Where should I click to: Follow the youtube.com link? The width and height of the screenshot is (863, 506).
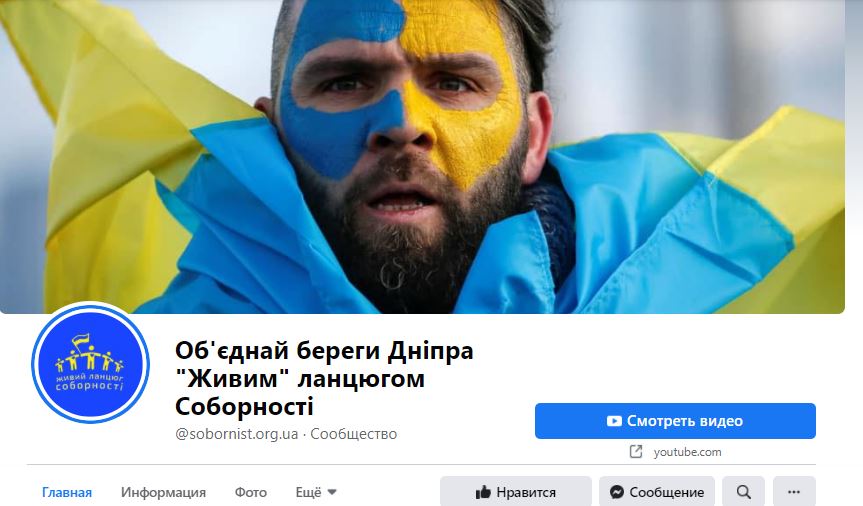coord(687,452)
